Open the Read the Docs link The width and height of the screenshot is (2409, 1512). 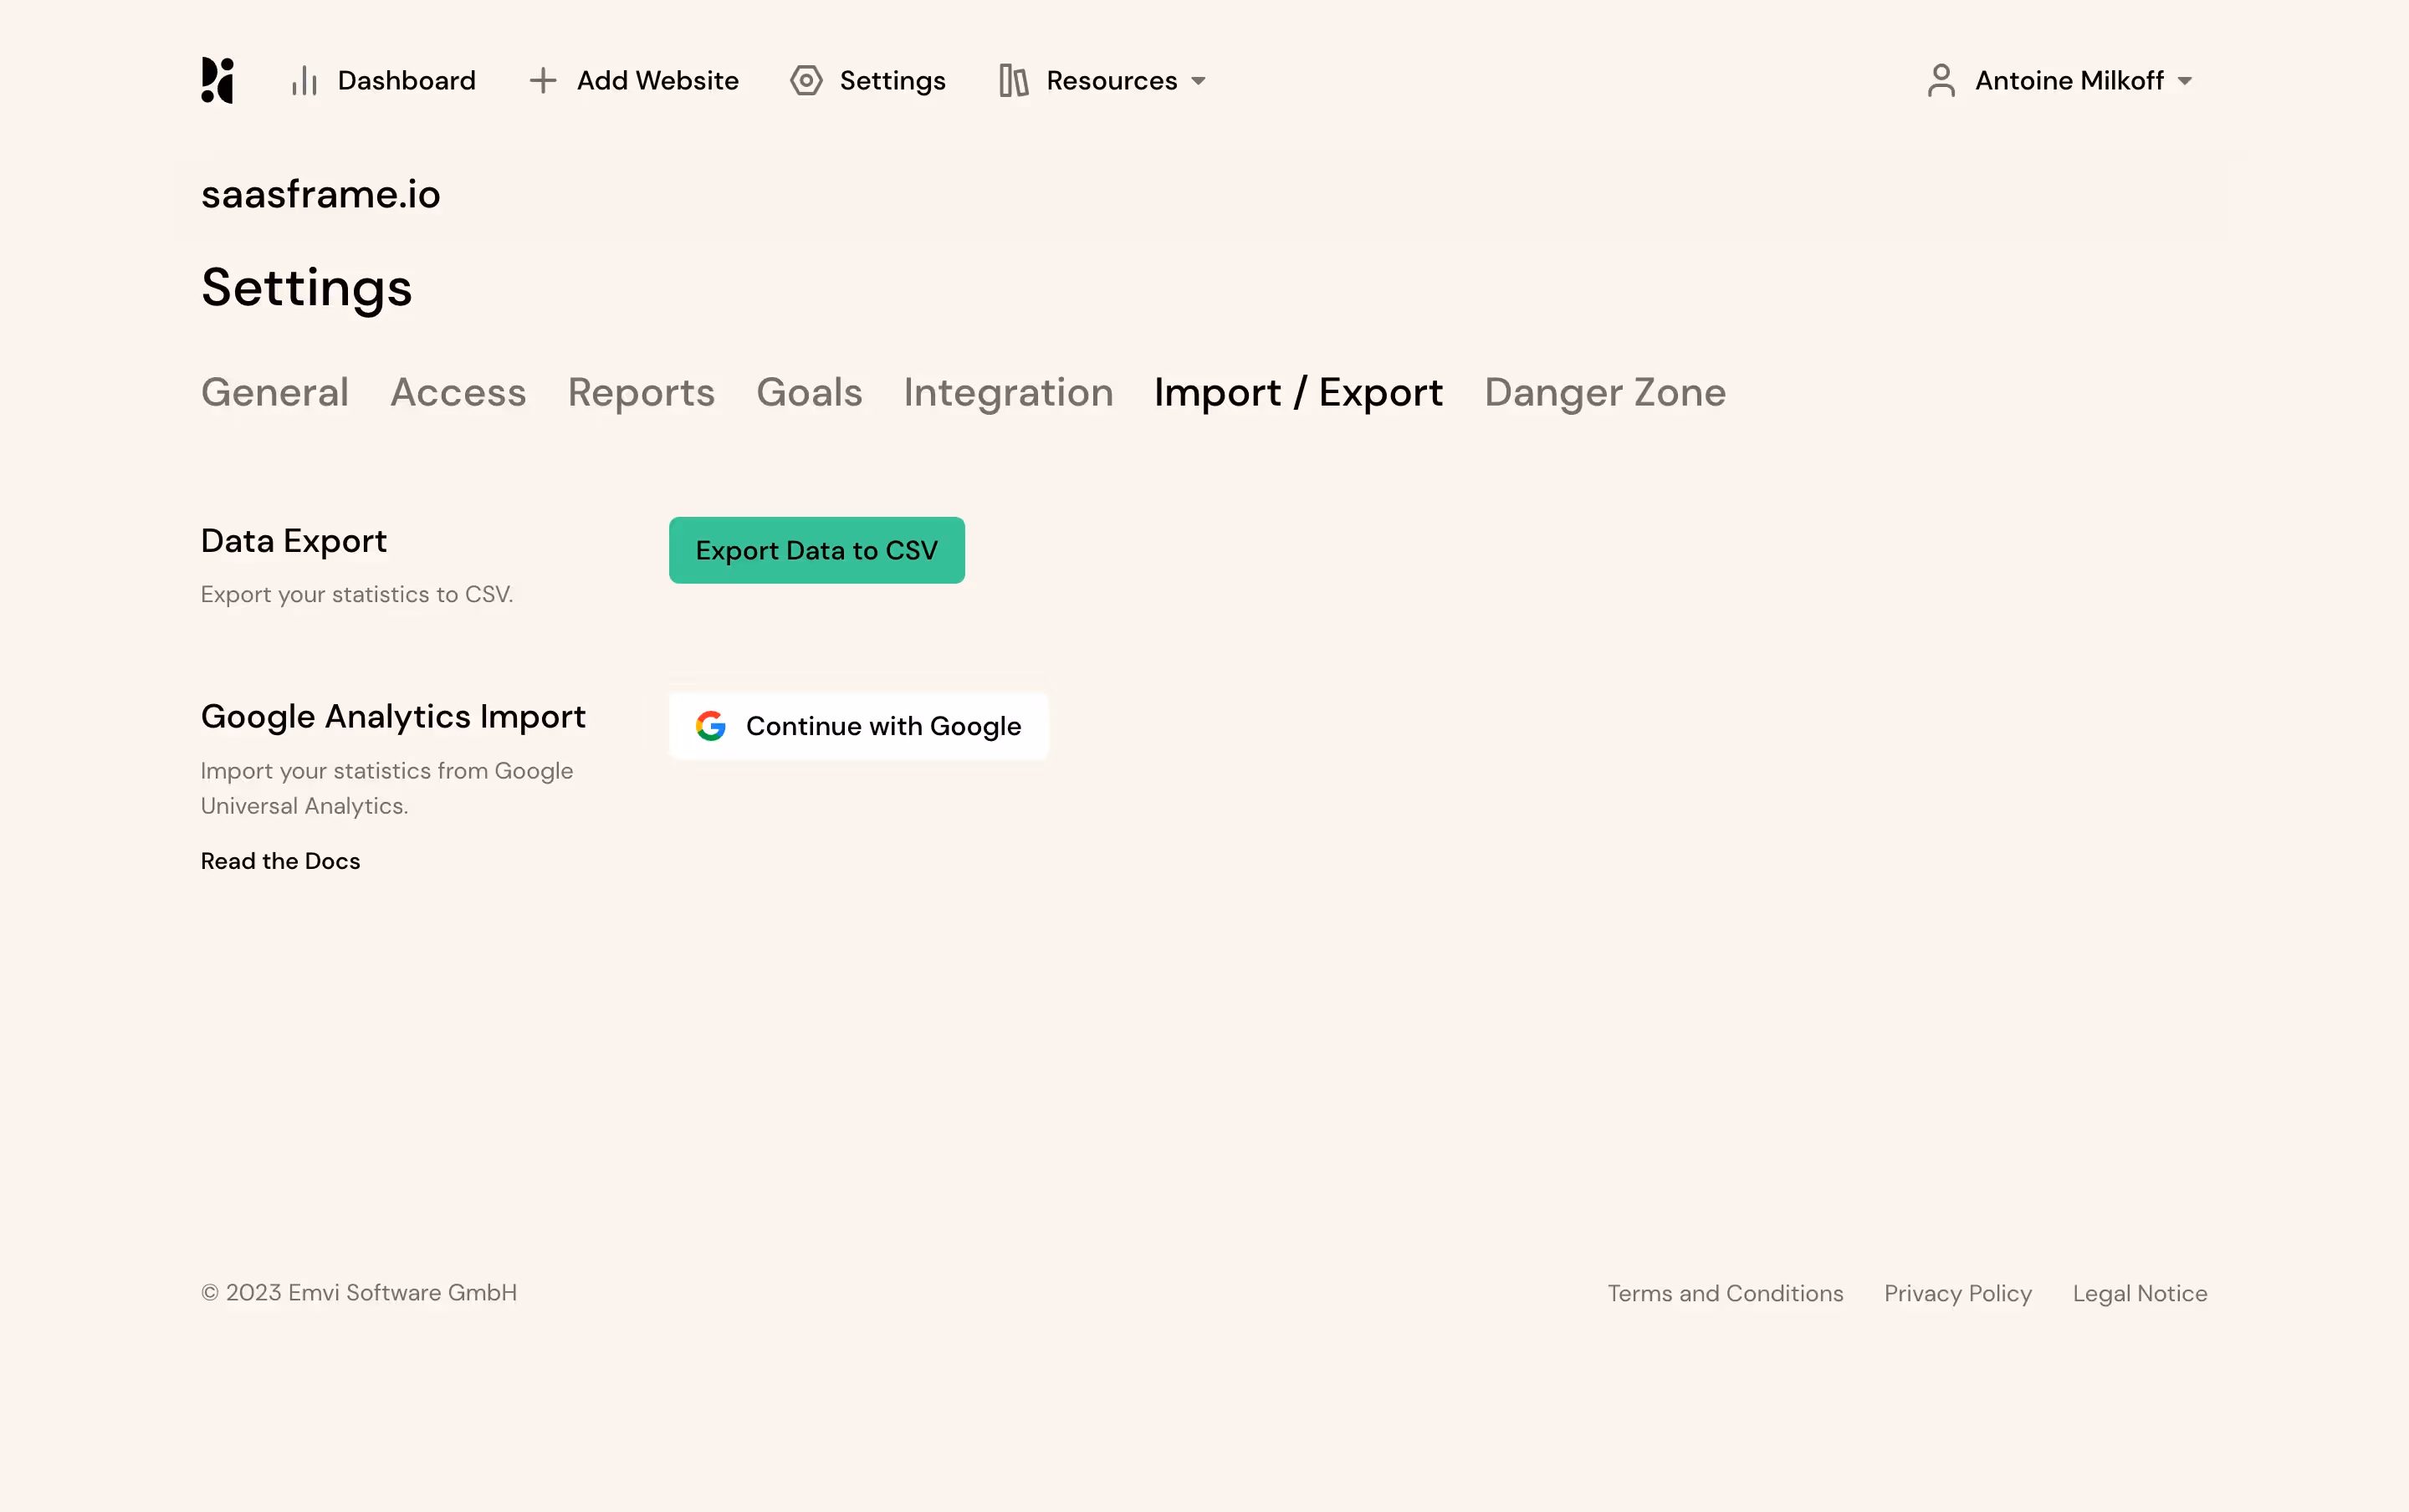pyautogui.click(x=280, y=860)
